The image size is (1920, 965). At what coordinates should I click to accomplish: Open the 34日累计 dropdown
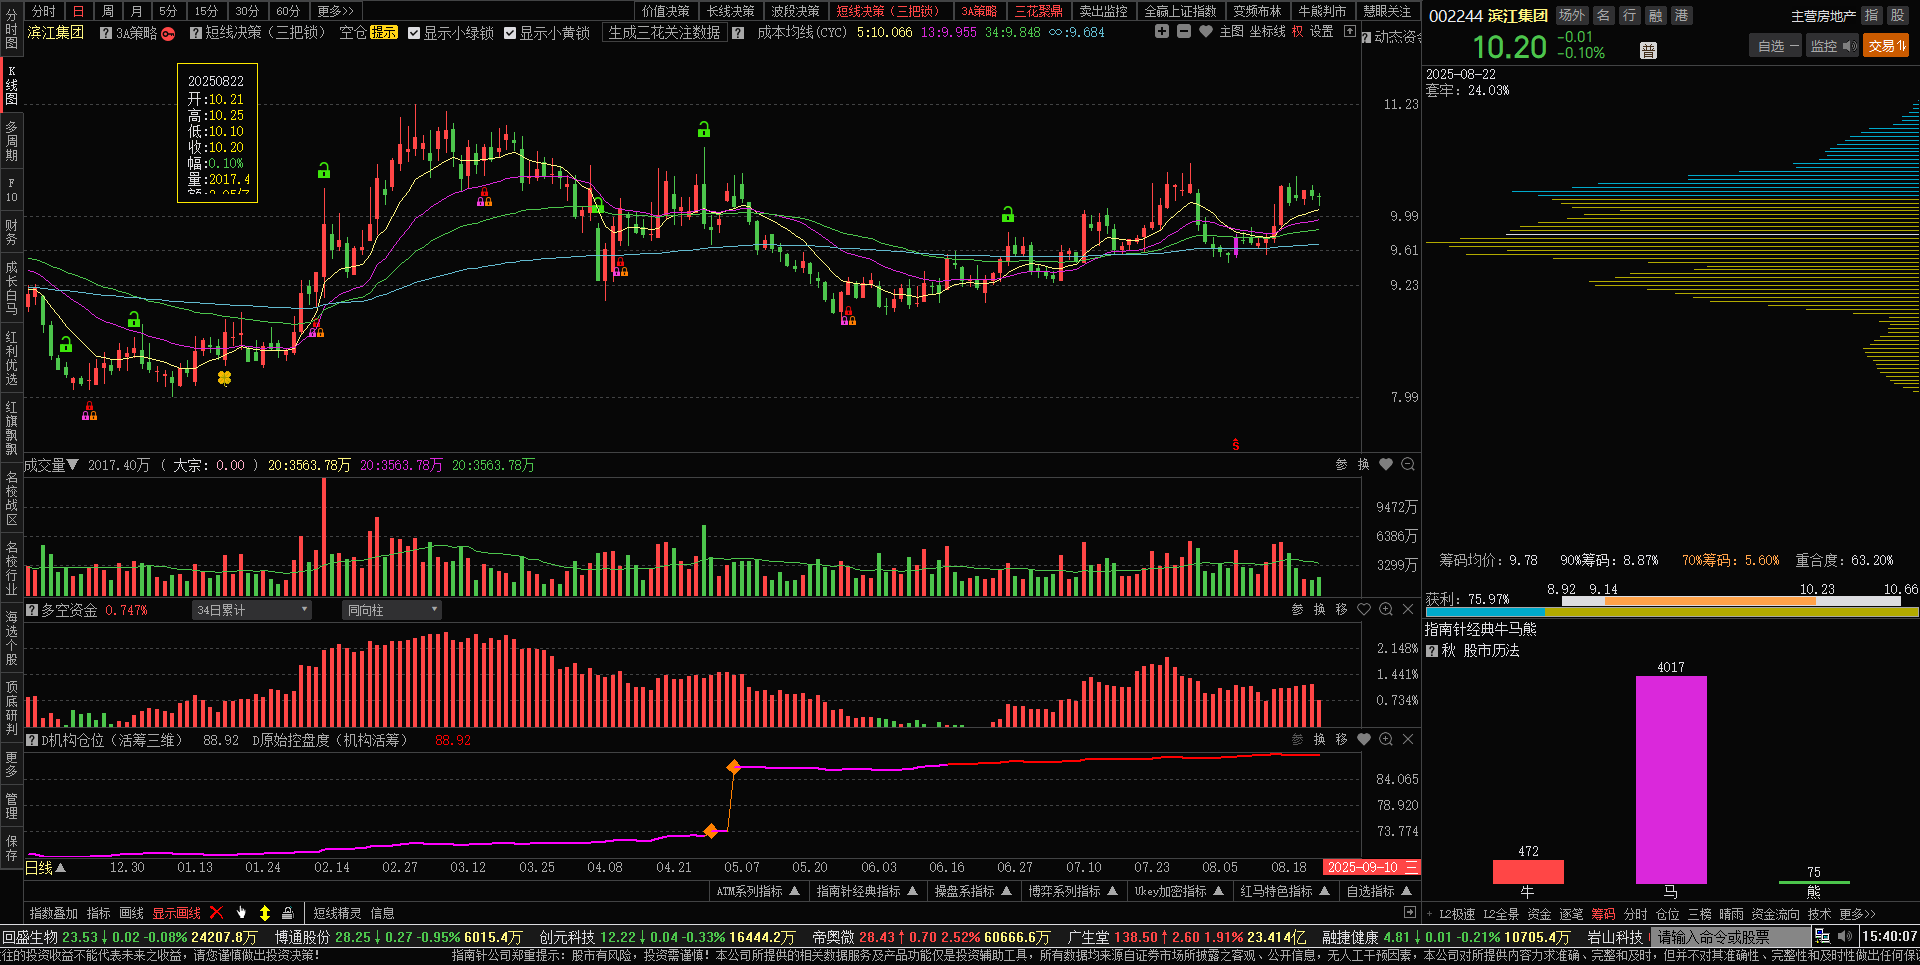(x=252, y=610)
